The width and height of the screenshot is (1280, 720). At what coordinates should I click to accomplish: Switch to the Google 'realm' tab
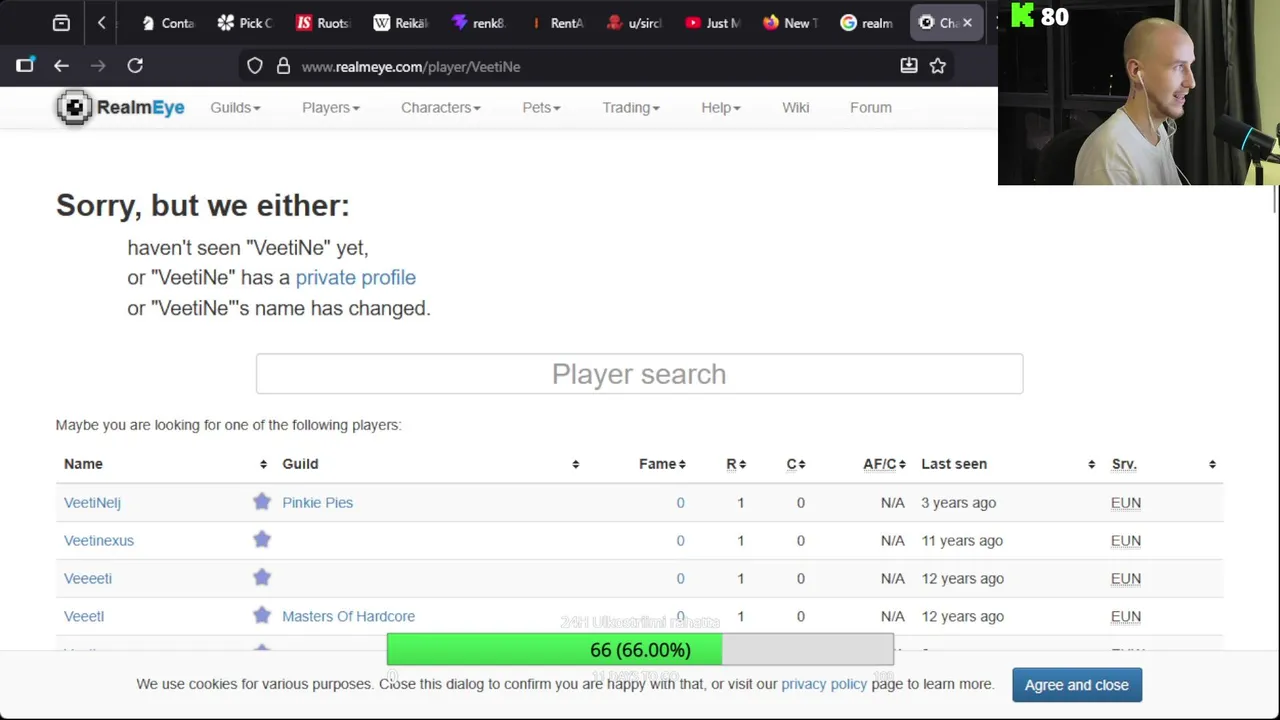pyautogui.click(x=867, y=23)
